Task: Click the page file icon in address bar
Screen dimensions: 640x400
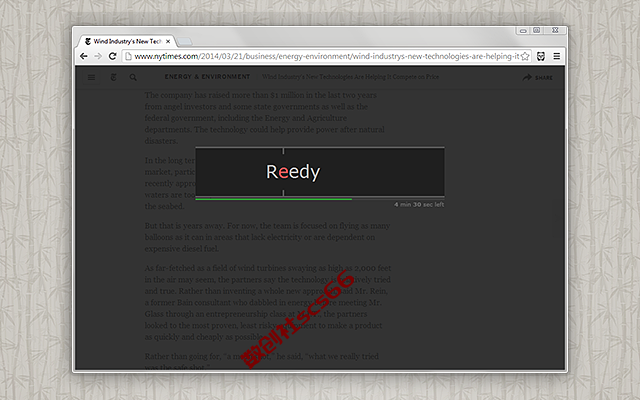Action: point(128,56)
